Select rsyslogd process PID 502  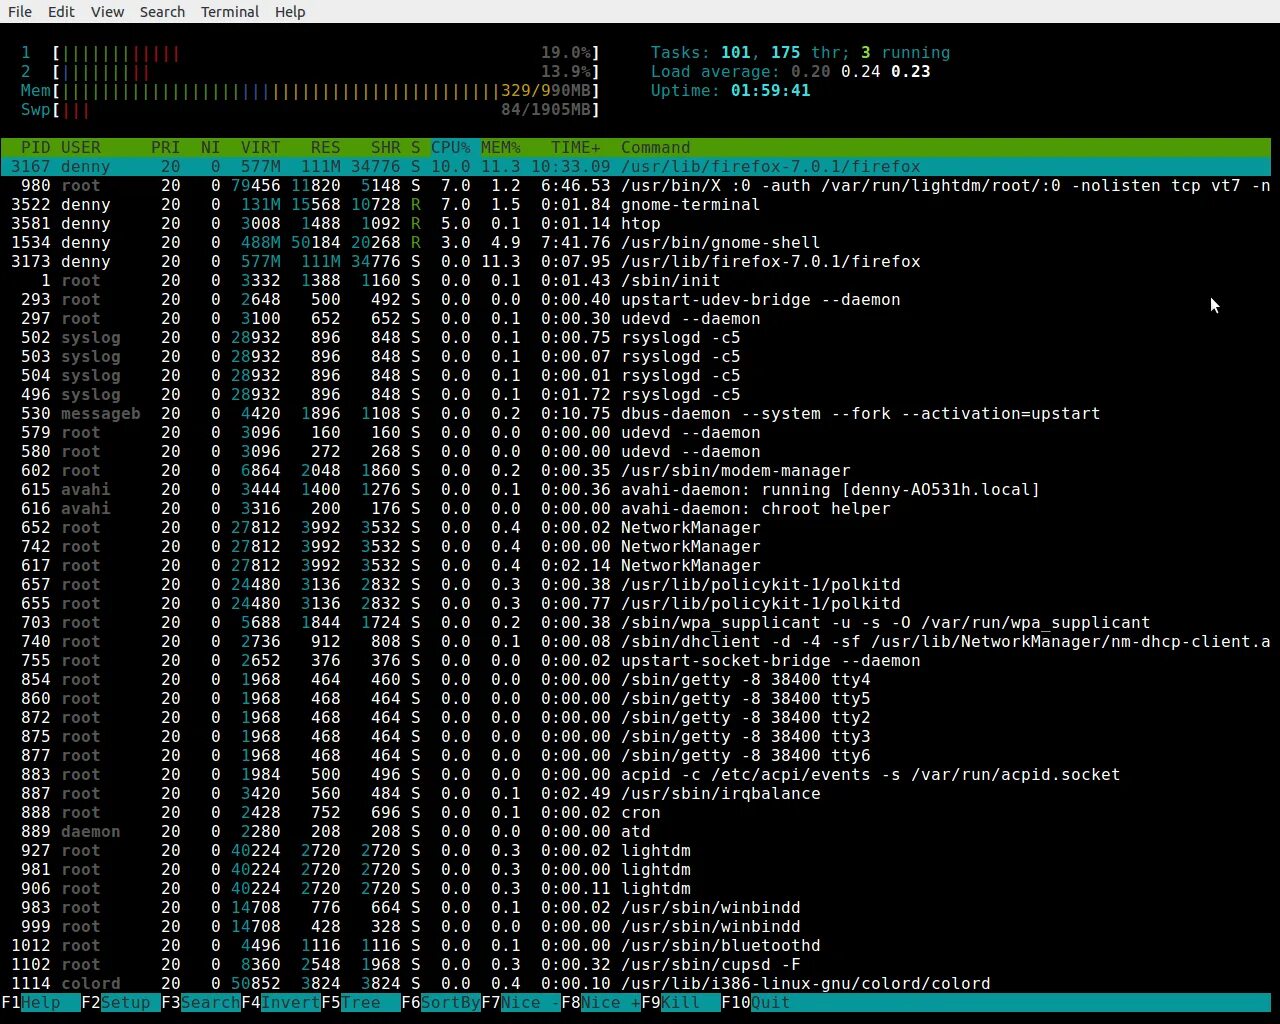636,337
